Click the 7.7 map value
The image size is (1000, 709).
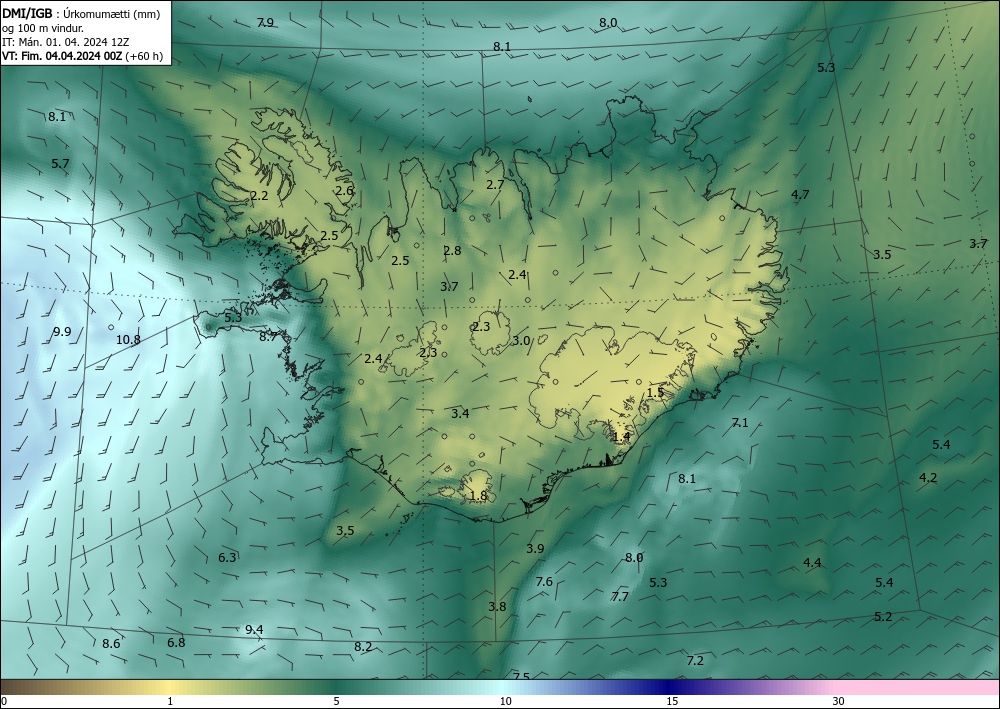tap(620, 597)
